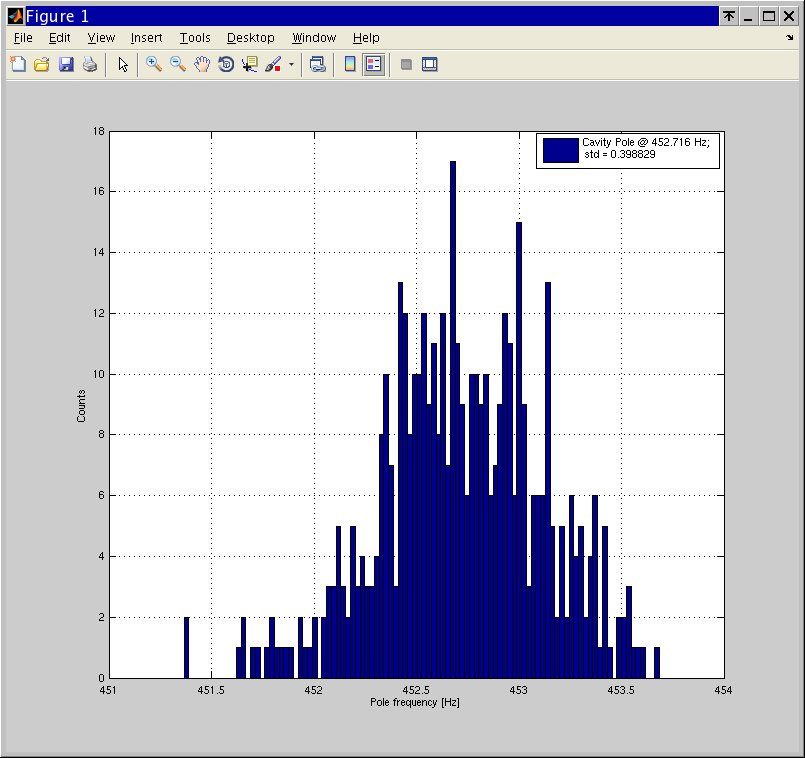Select the Edit Plot arrow tool

pyautogui.click(x=123, y=64)
